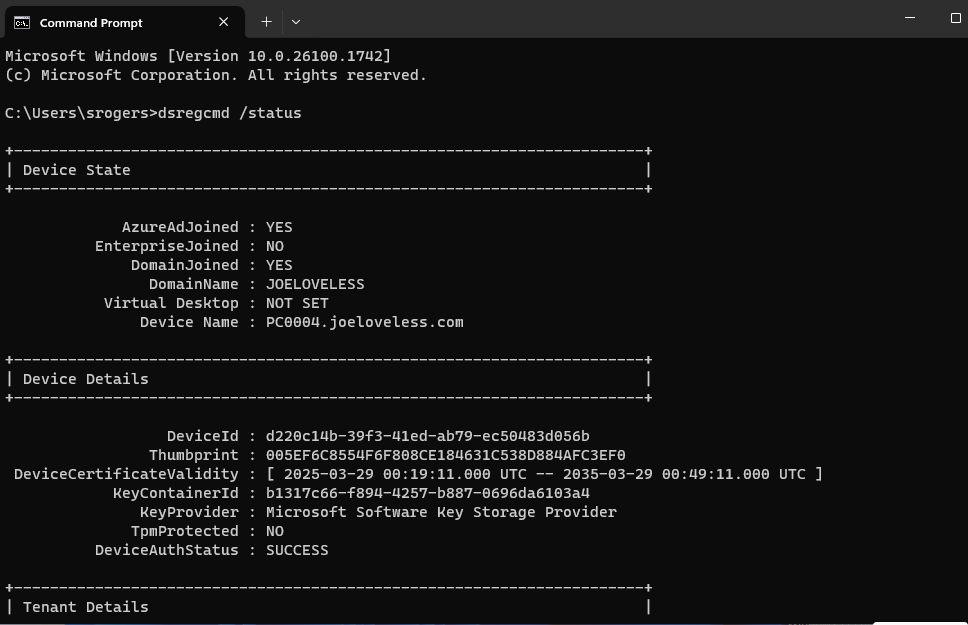The height and width of the screenshot is (625, 968).
Task: Click the KeyContainerId GUID value
Action: (x=427, y=493)
